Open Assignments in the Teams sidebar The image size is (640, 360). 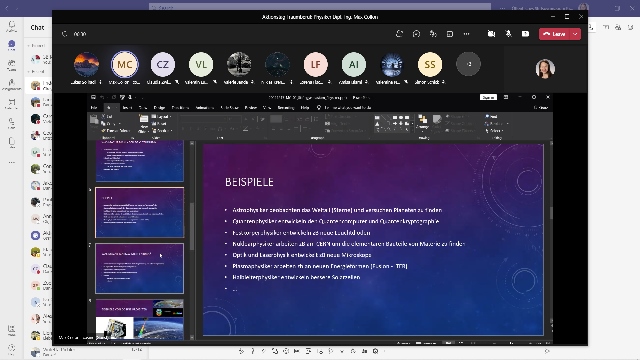pyautogui.click(x=11, y=84)
